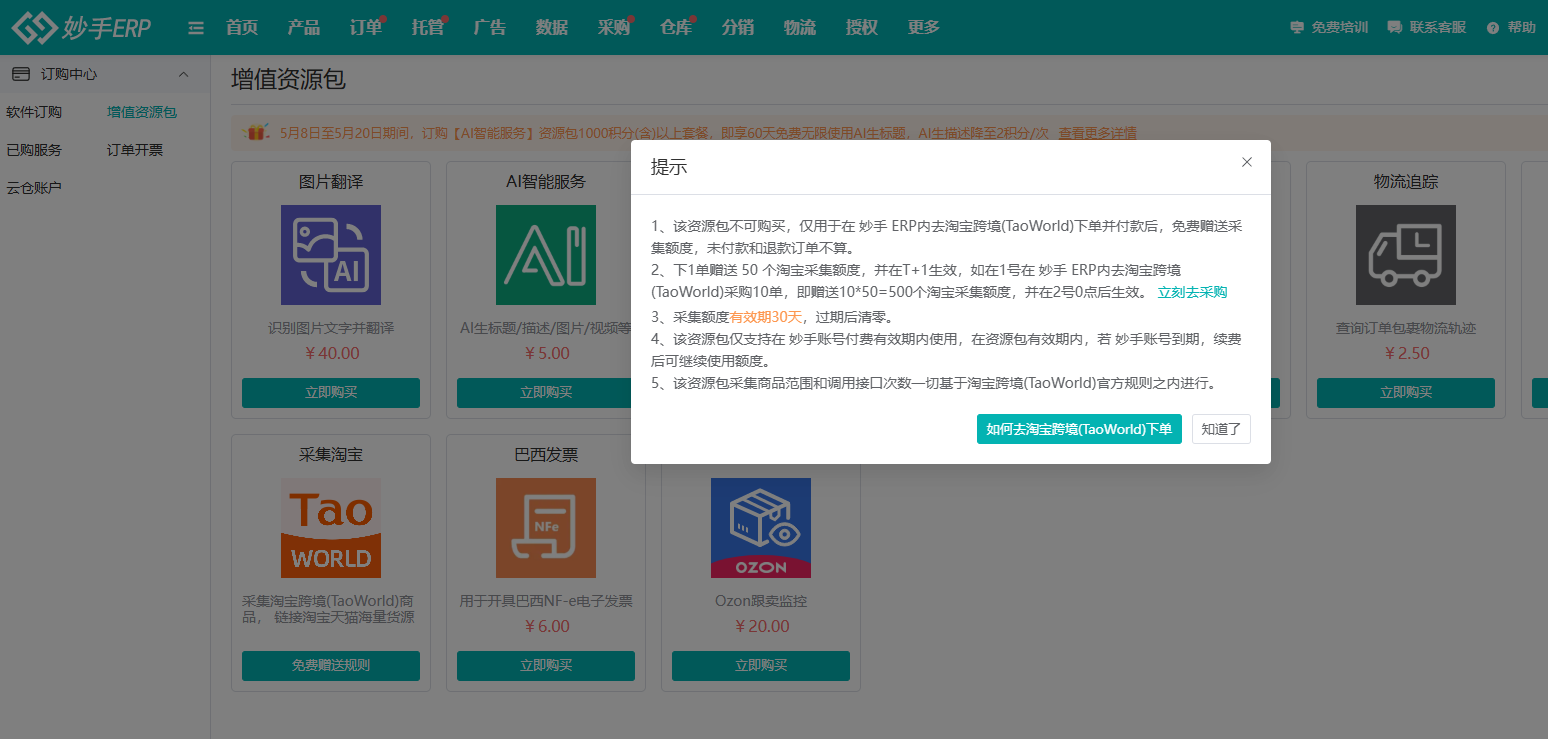Open the 广告 menu
The height and width of the screenshot is (739, 1548).
click(x=490, y=28)
